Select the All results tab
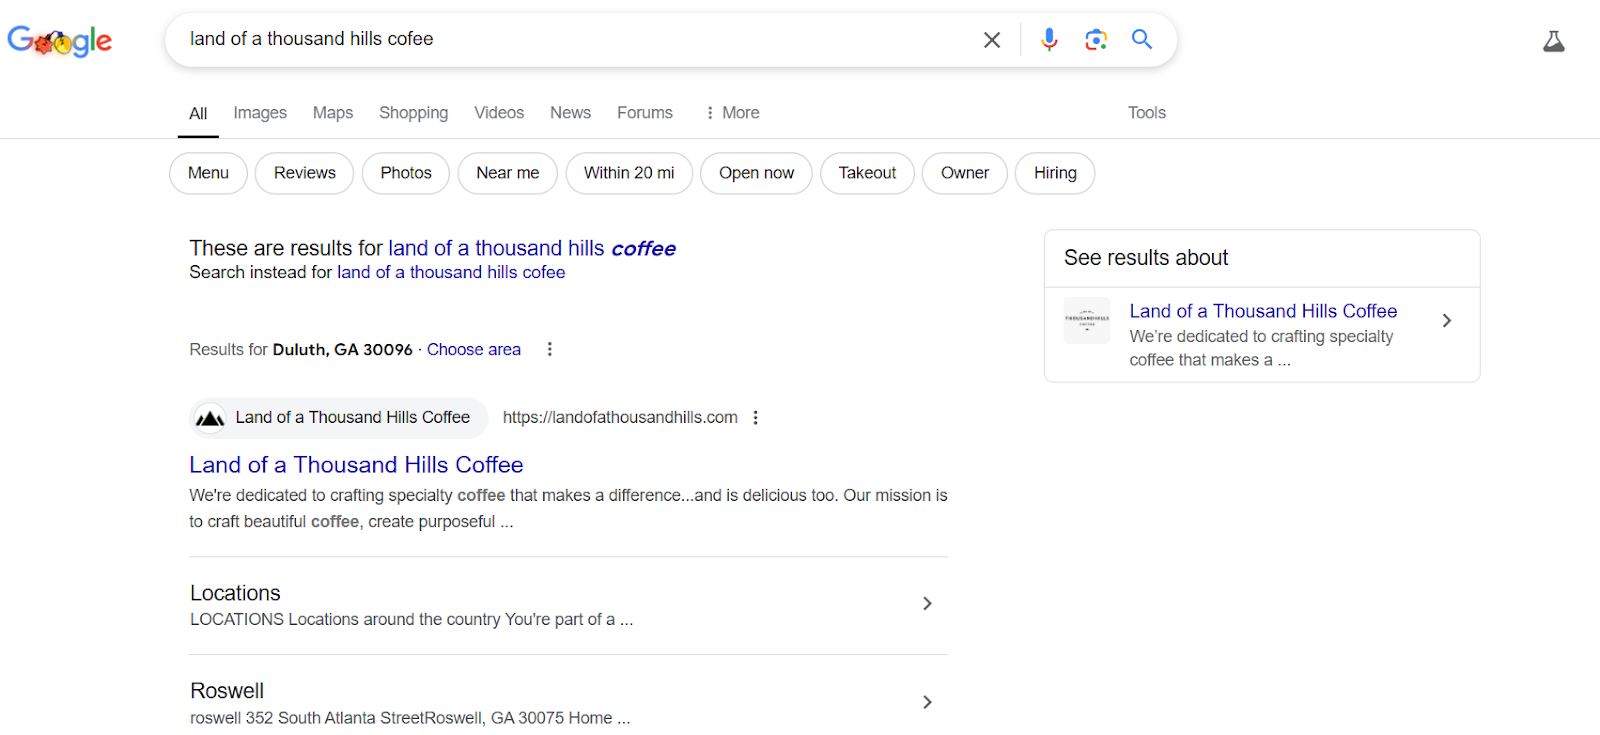The height and width of the screenshot is (735, 1600). (x=198, y=114)
